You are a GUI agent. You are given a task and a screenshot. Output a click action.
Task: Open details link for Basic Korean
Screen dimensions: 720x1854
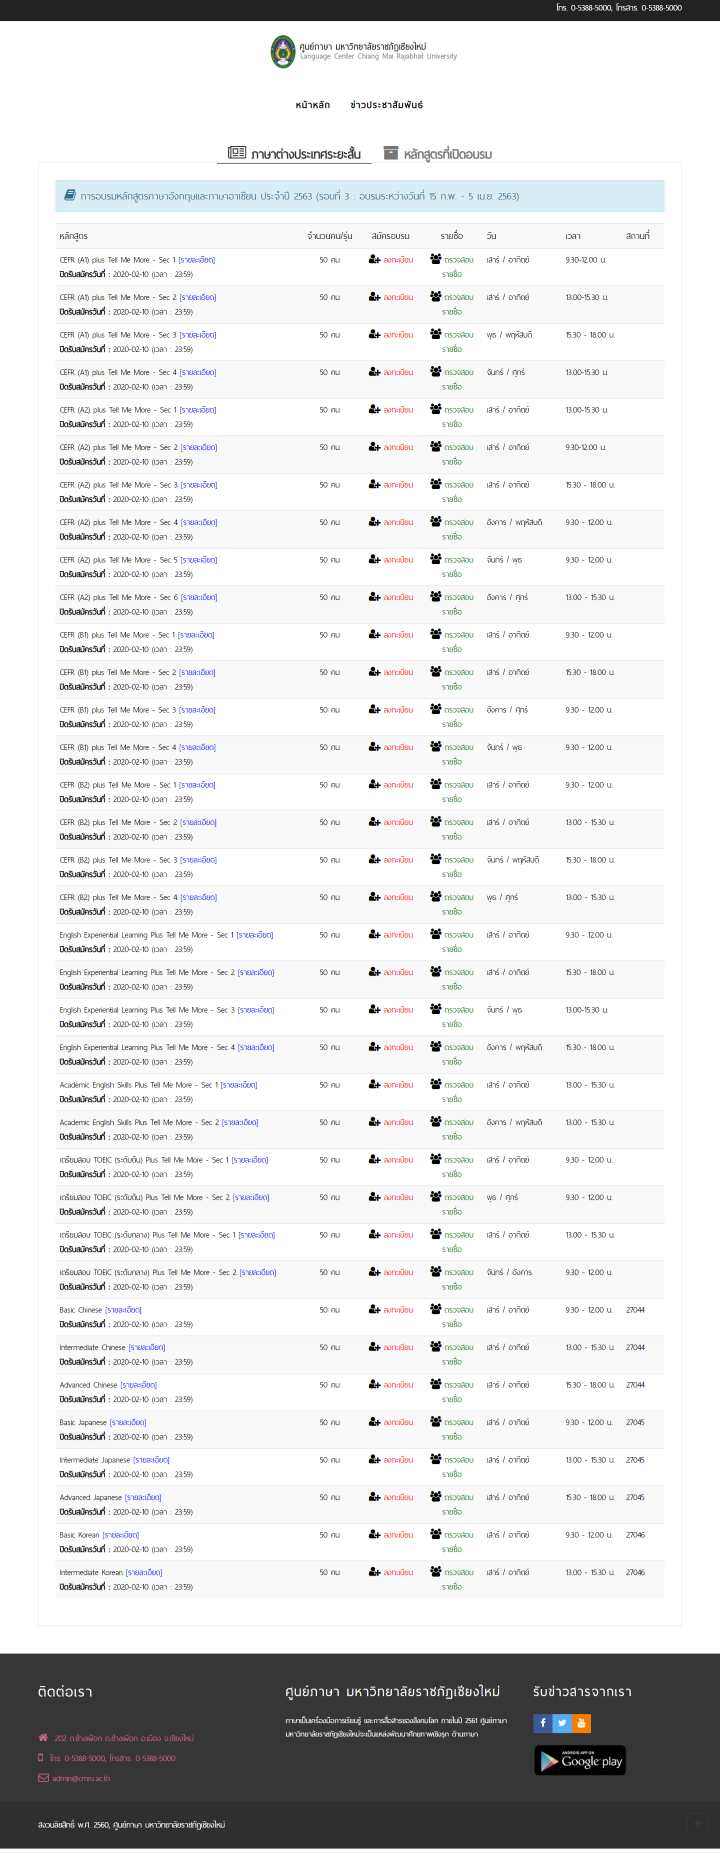coord(121,1535)
